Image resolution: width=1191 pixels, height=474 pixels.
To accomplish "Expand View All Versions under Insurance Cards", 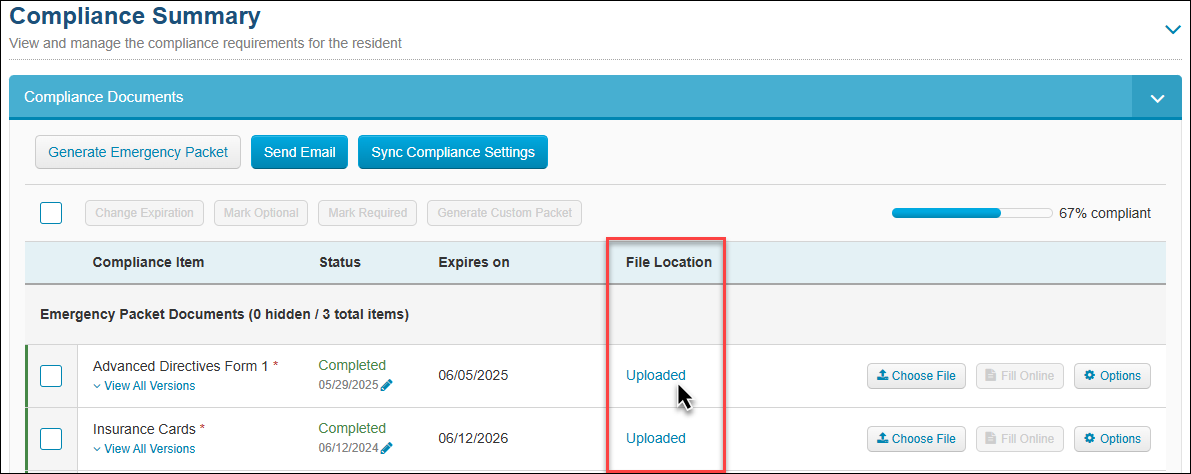I will click(144, 449).
